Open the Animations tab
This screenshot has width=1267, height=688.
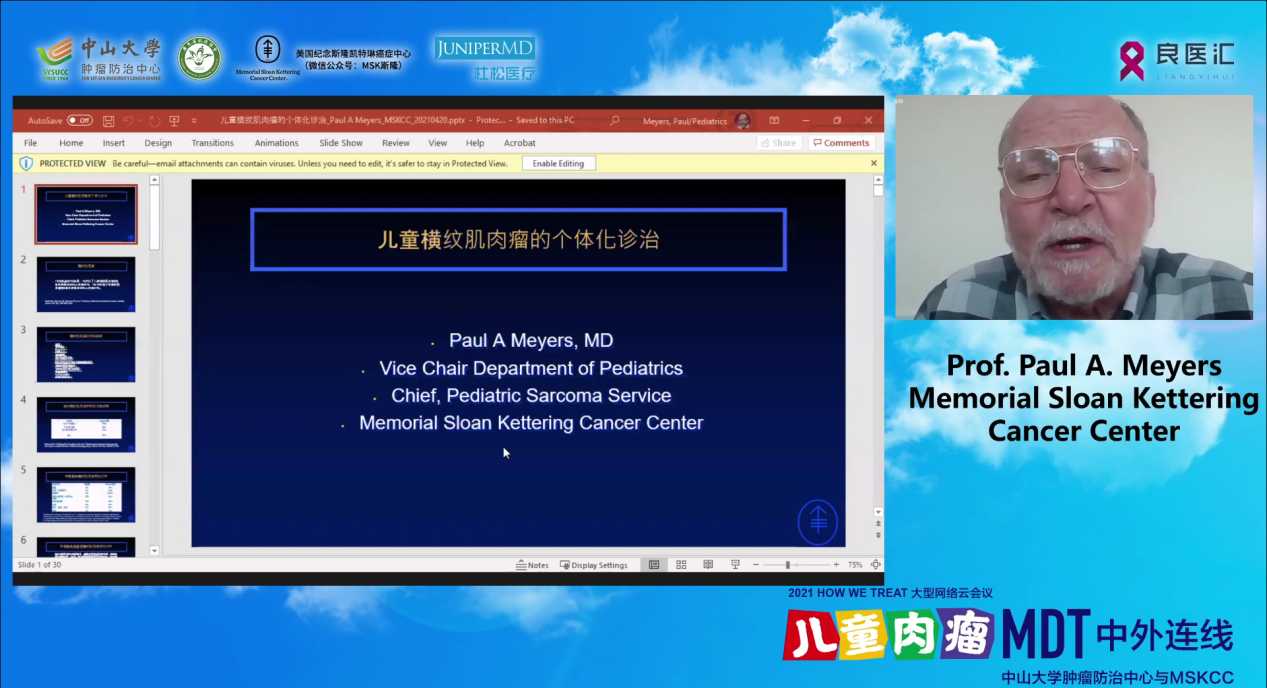[x=277, y=143]
